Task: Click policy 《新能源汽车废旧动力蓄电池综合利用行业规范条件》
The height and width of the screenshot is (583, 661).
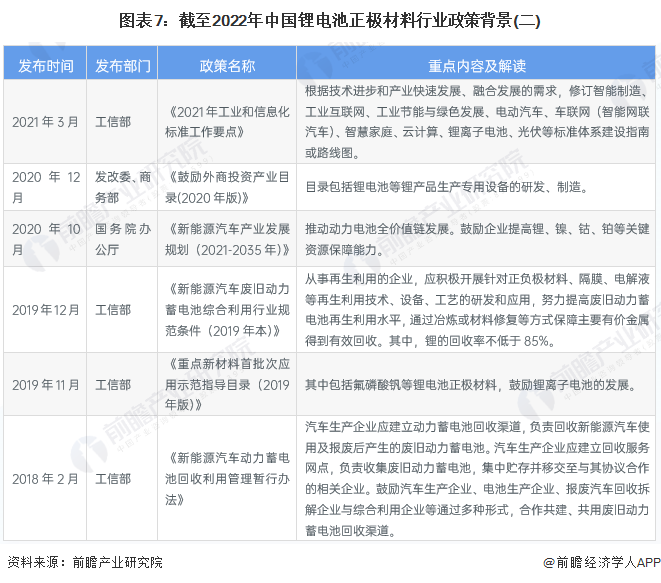Action: pyautogui.click(x=227, y=310)
